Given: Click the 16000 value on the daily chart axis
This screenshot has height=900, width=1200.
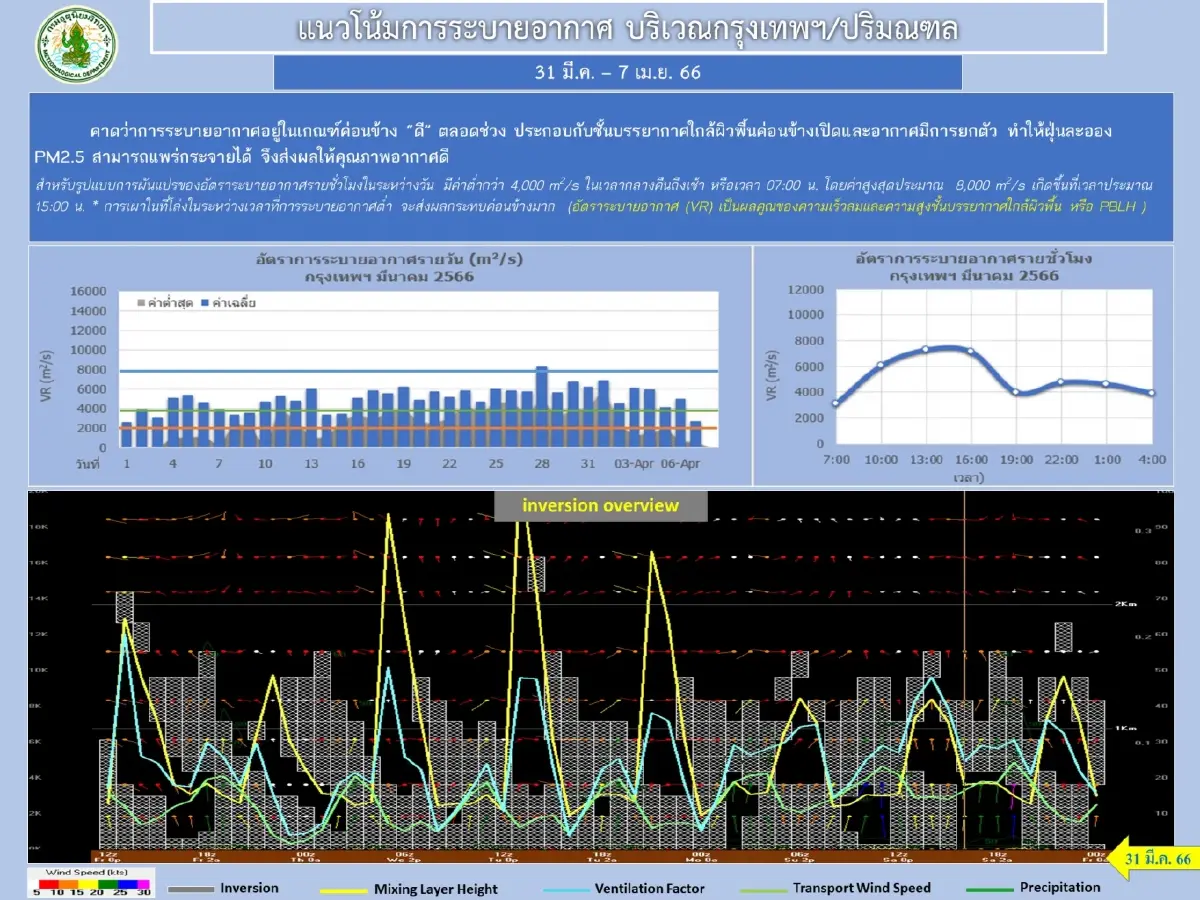Looking at the screenshot, I should 87,291.
